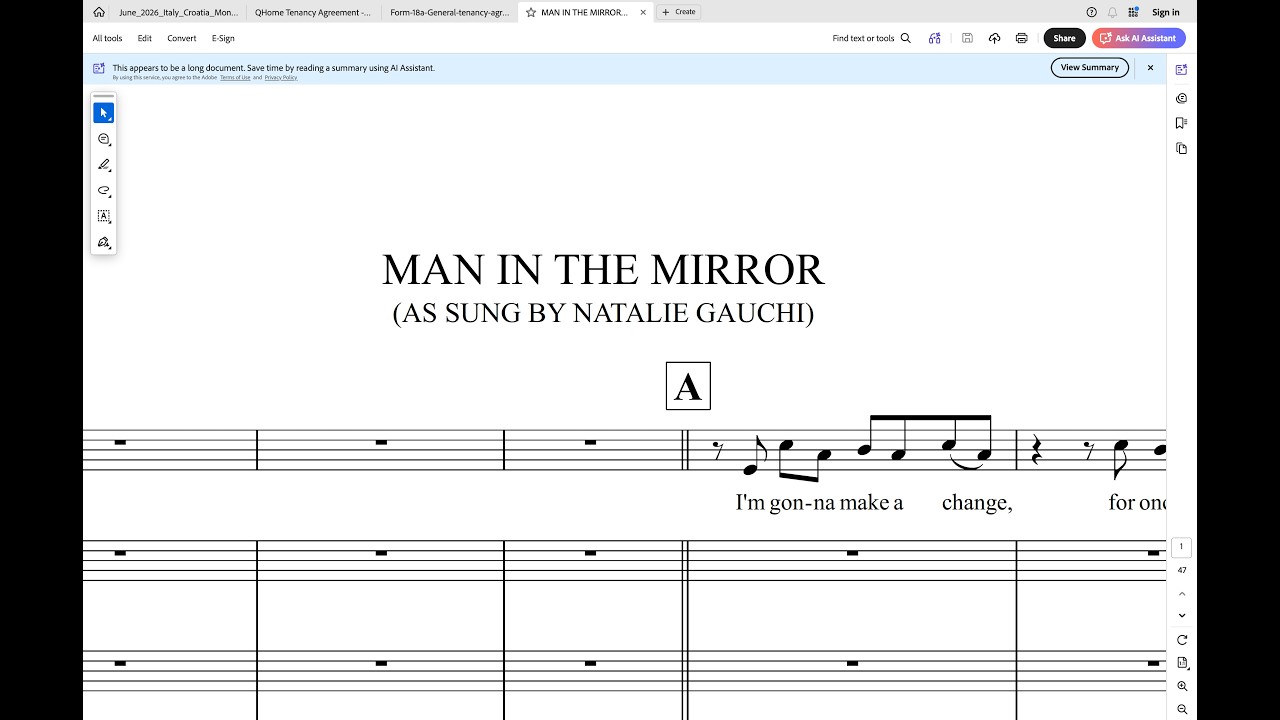This screenshot has width=1280, height=720.
Task: Choose the highlighter pen tool
Action: 104,165
